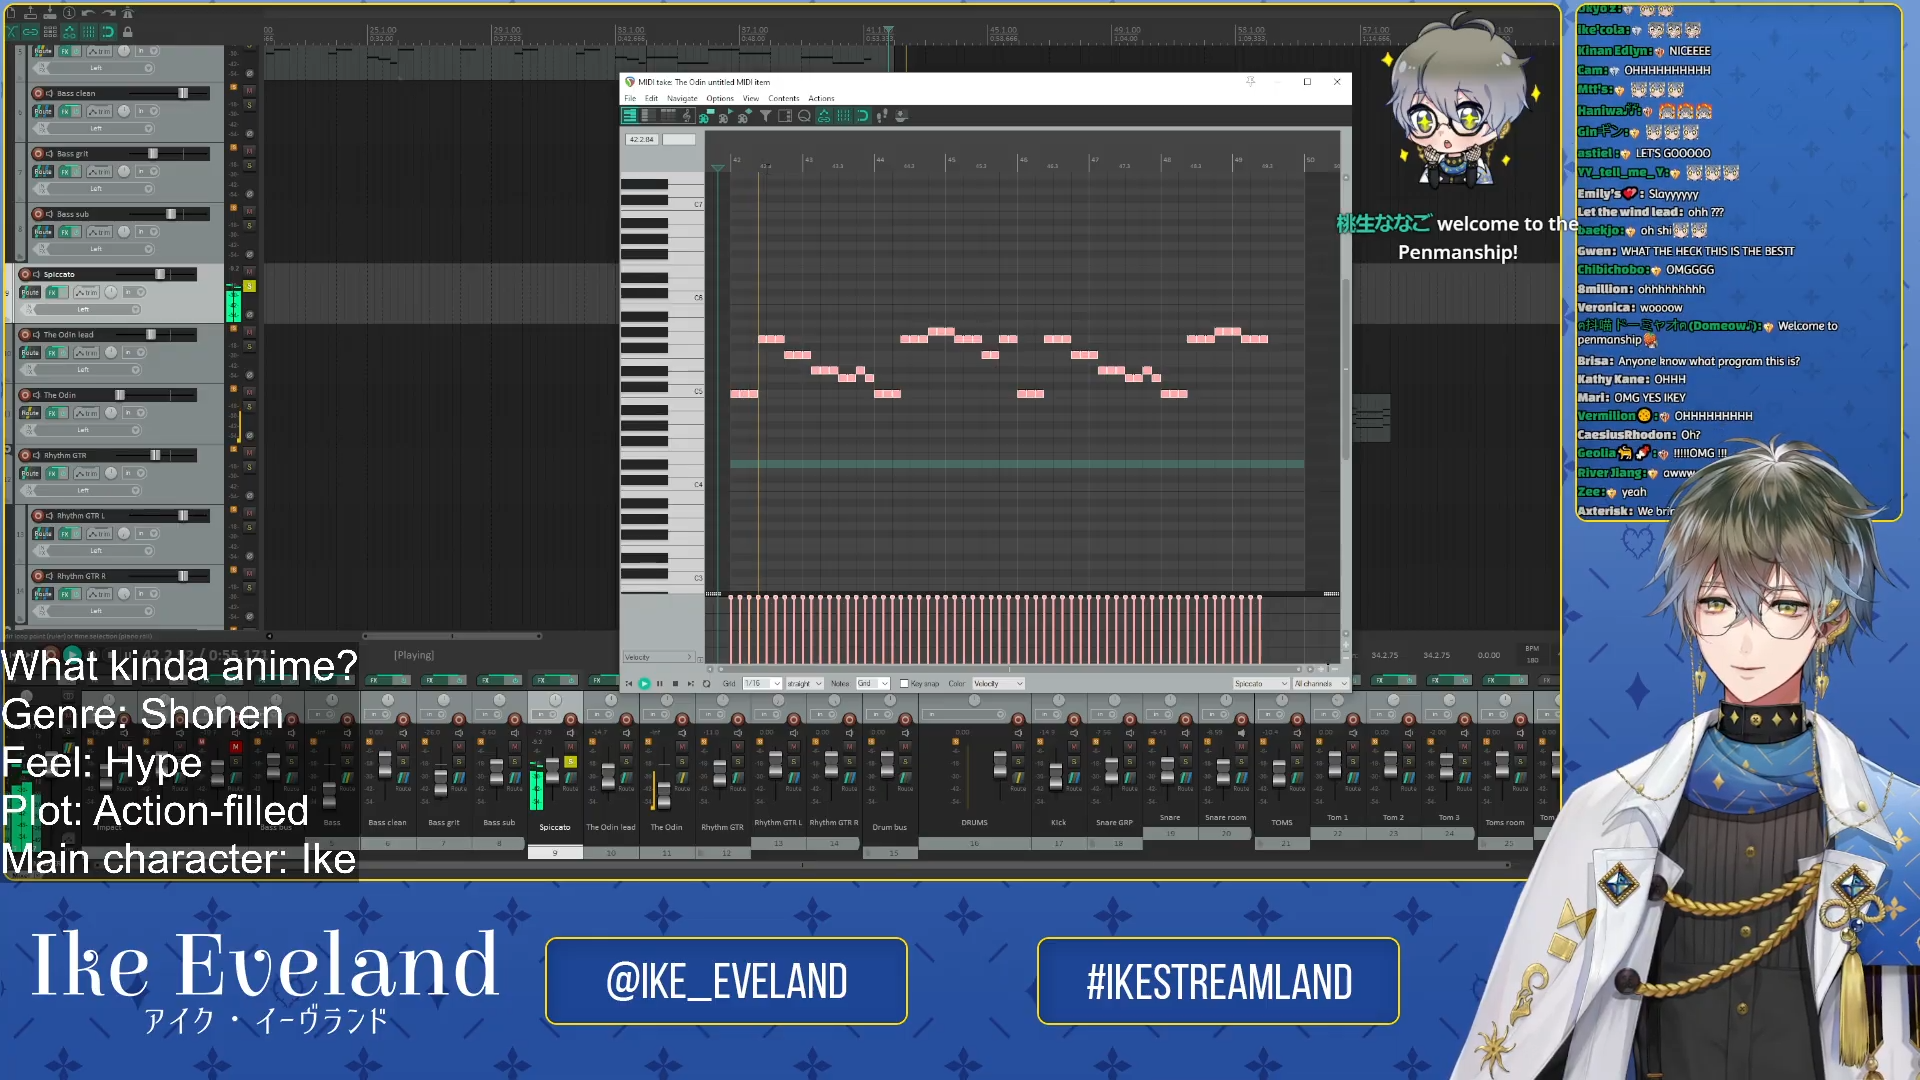Stop playback in the MIDI editor
Viewport: 1920px width, 1080px height.
tap(675, 684)
